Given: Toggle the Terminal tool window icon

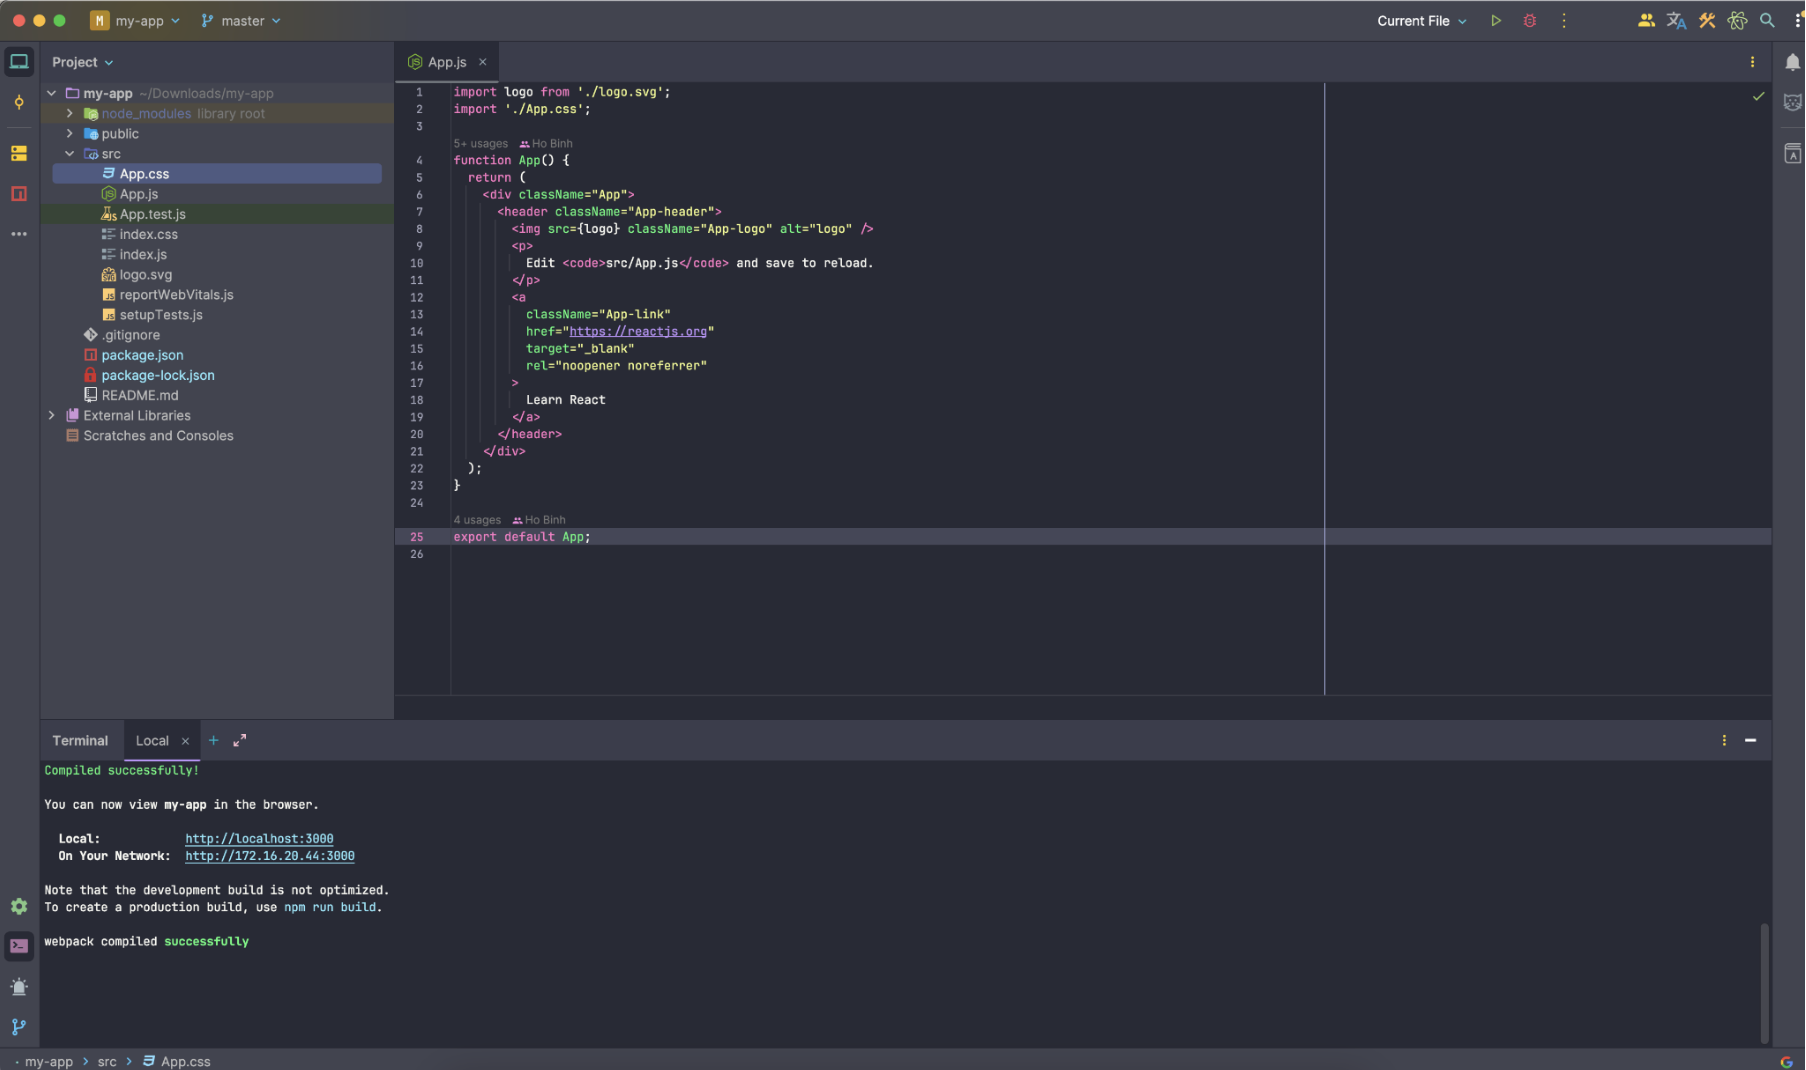Looking at the screenshot, I should pyautogui.click(x=19, y=946).
